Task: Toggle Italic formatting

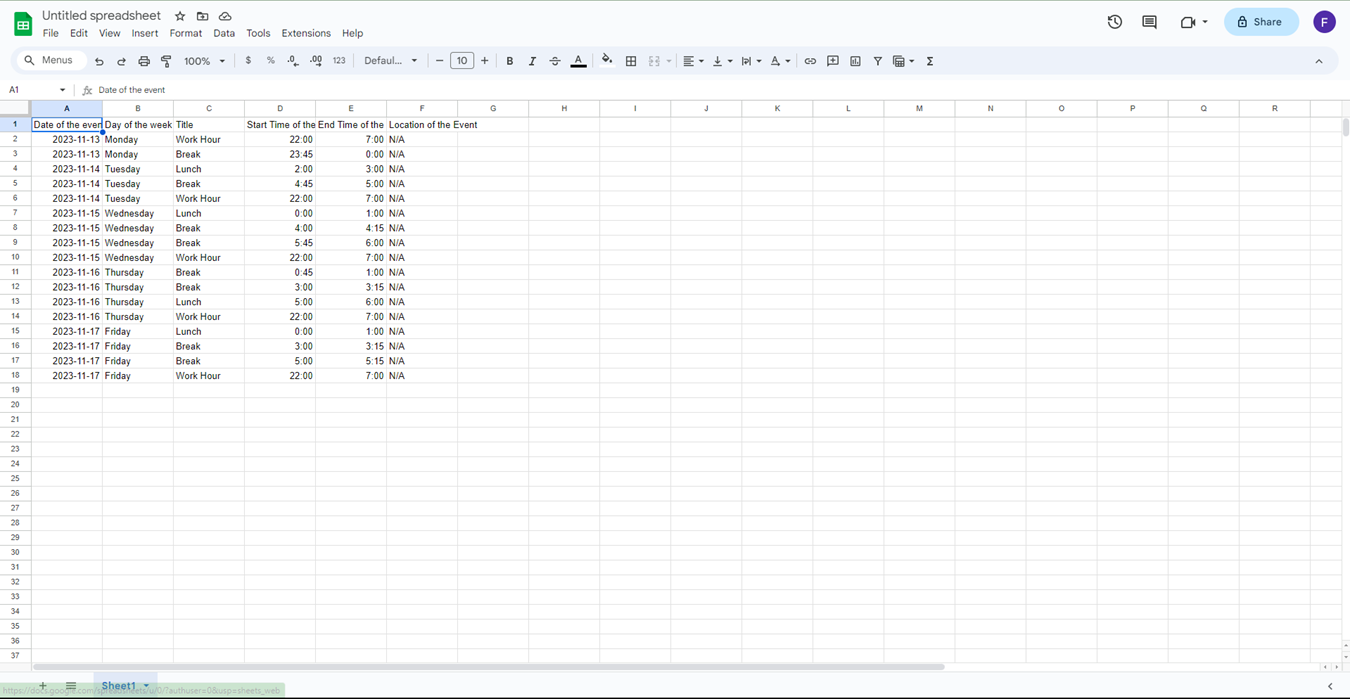Action: tap(532, 61)
